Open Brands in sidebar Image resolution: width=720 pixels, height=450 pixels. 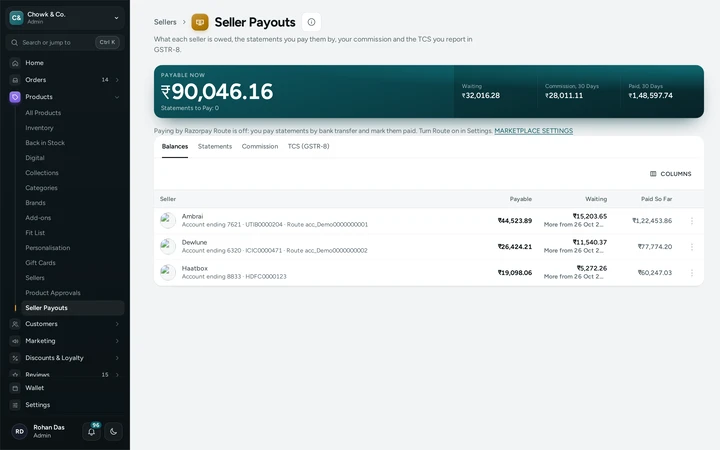35,203
